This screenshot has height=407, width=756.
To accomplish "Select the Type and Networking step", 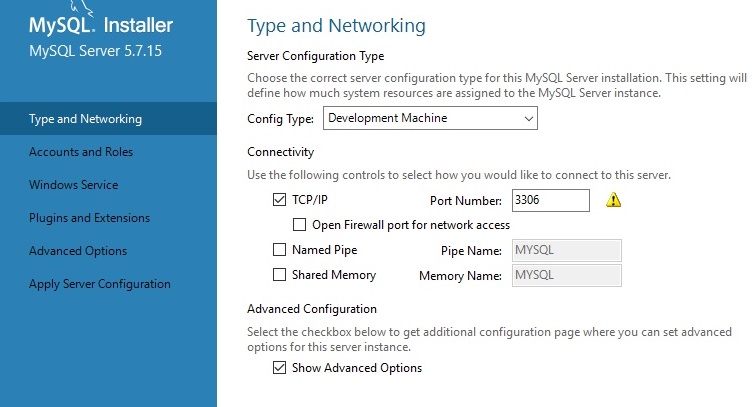I will [x=108, y=119].
